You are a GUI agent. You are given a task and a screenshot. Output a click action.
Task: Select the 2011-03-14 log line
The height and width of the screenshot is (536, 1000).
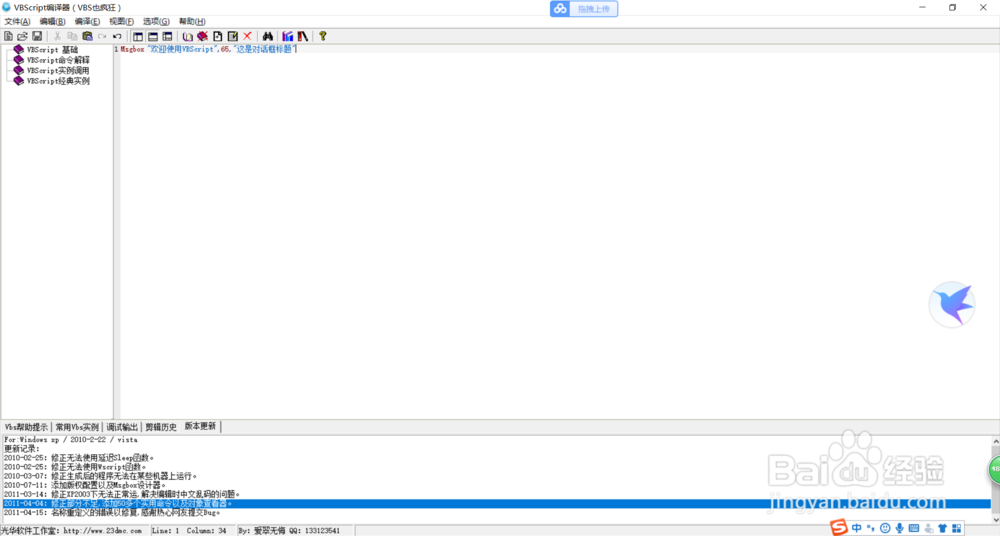coord(122,494)
